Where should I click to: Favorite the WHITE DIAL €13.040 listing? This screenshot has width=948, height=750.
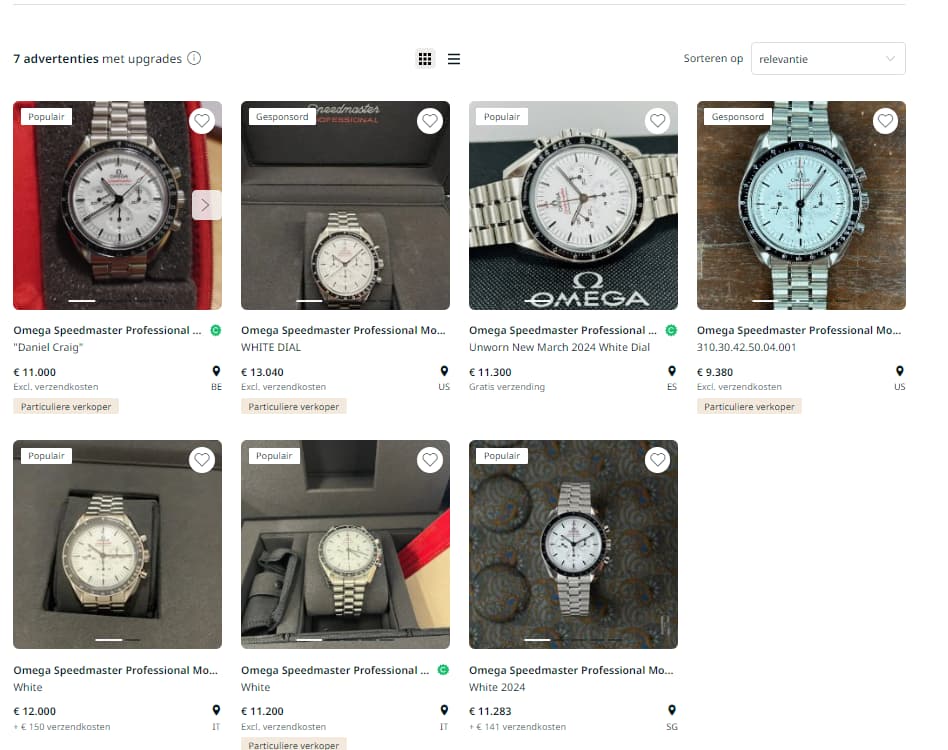(x=430, y=121)
